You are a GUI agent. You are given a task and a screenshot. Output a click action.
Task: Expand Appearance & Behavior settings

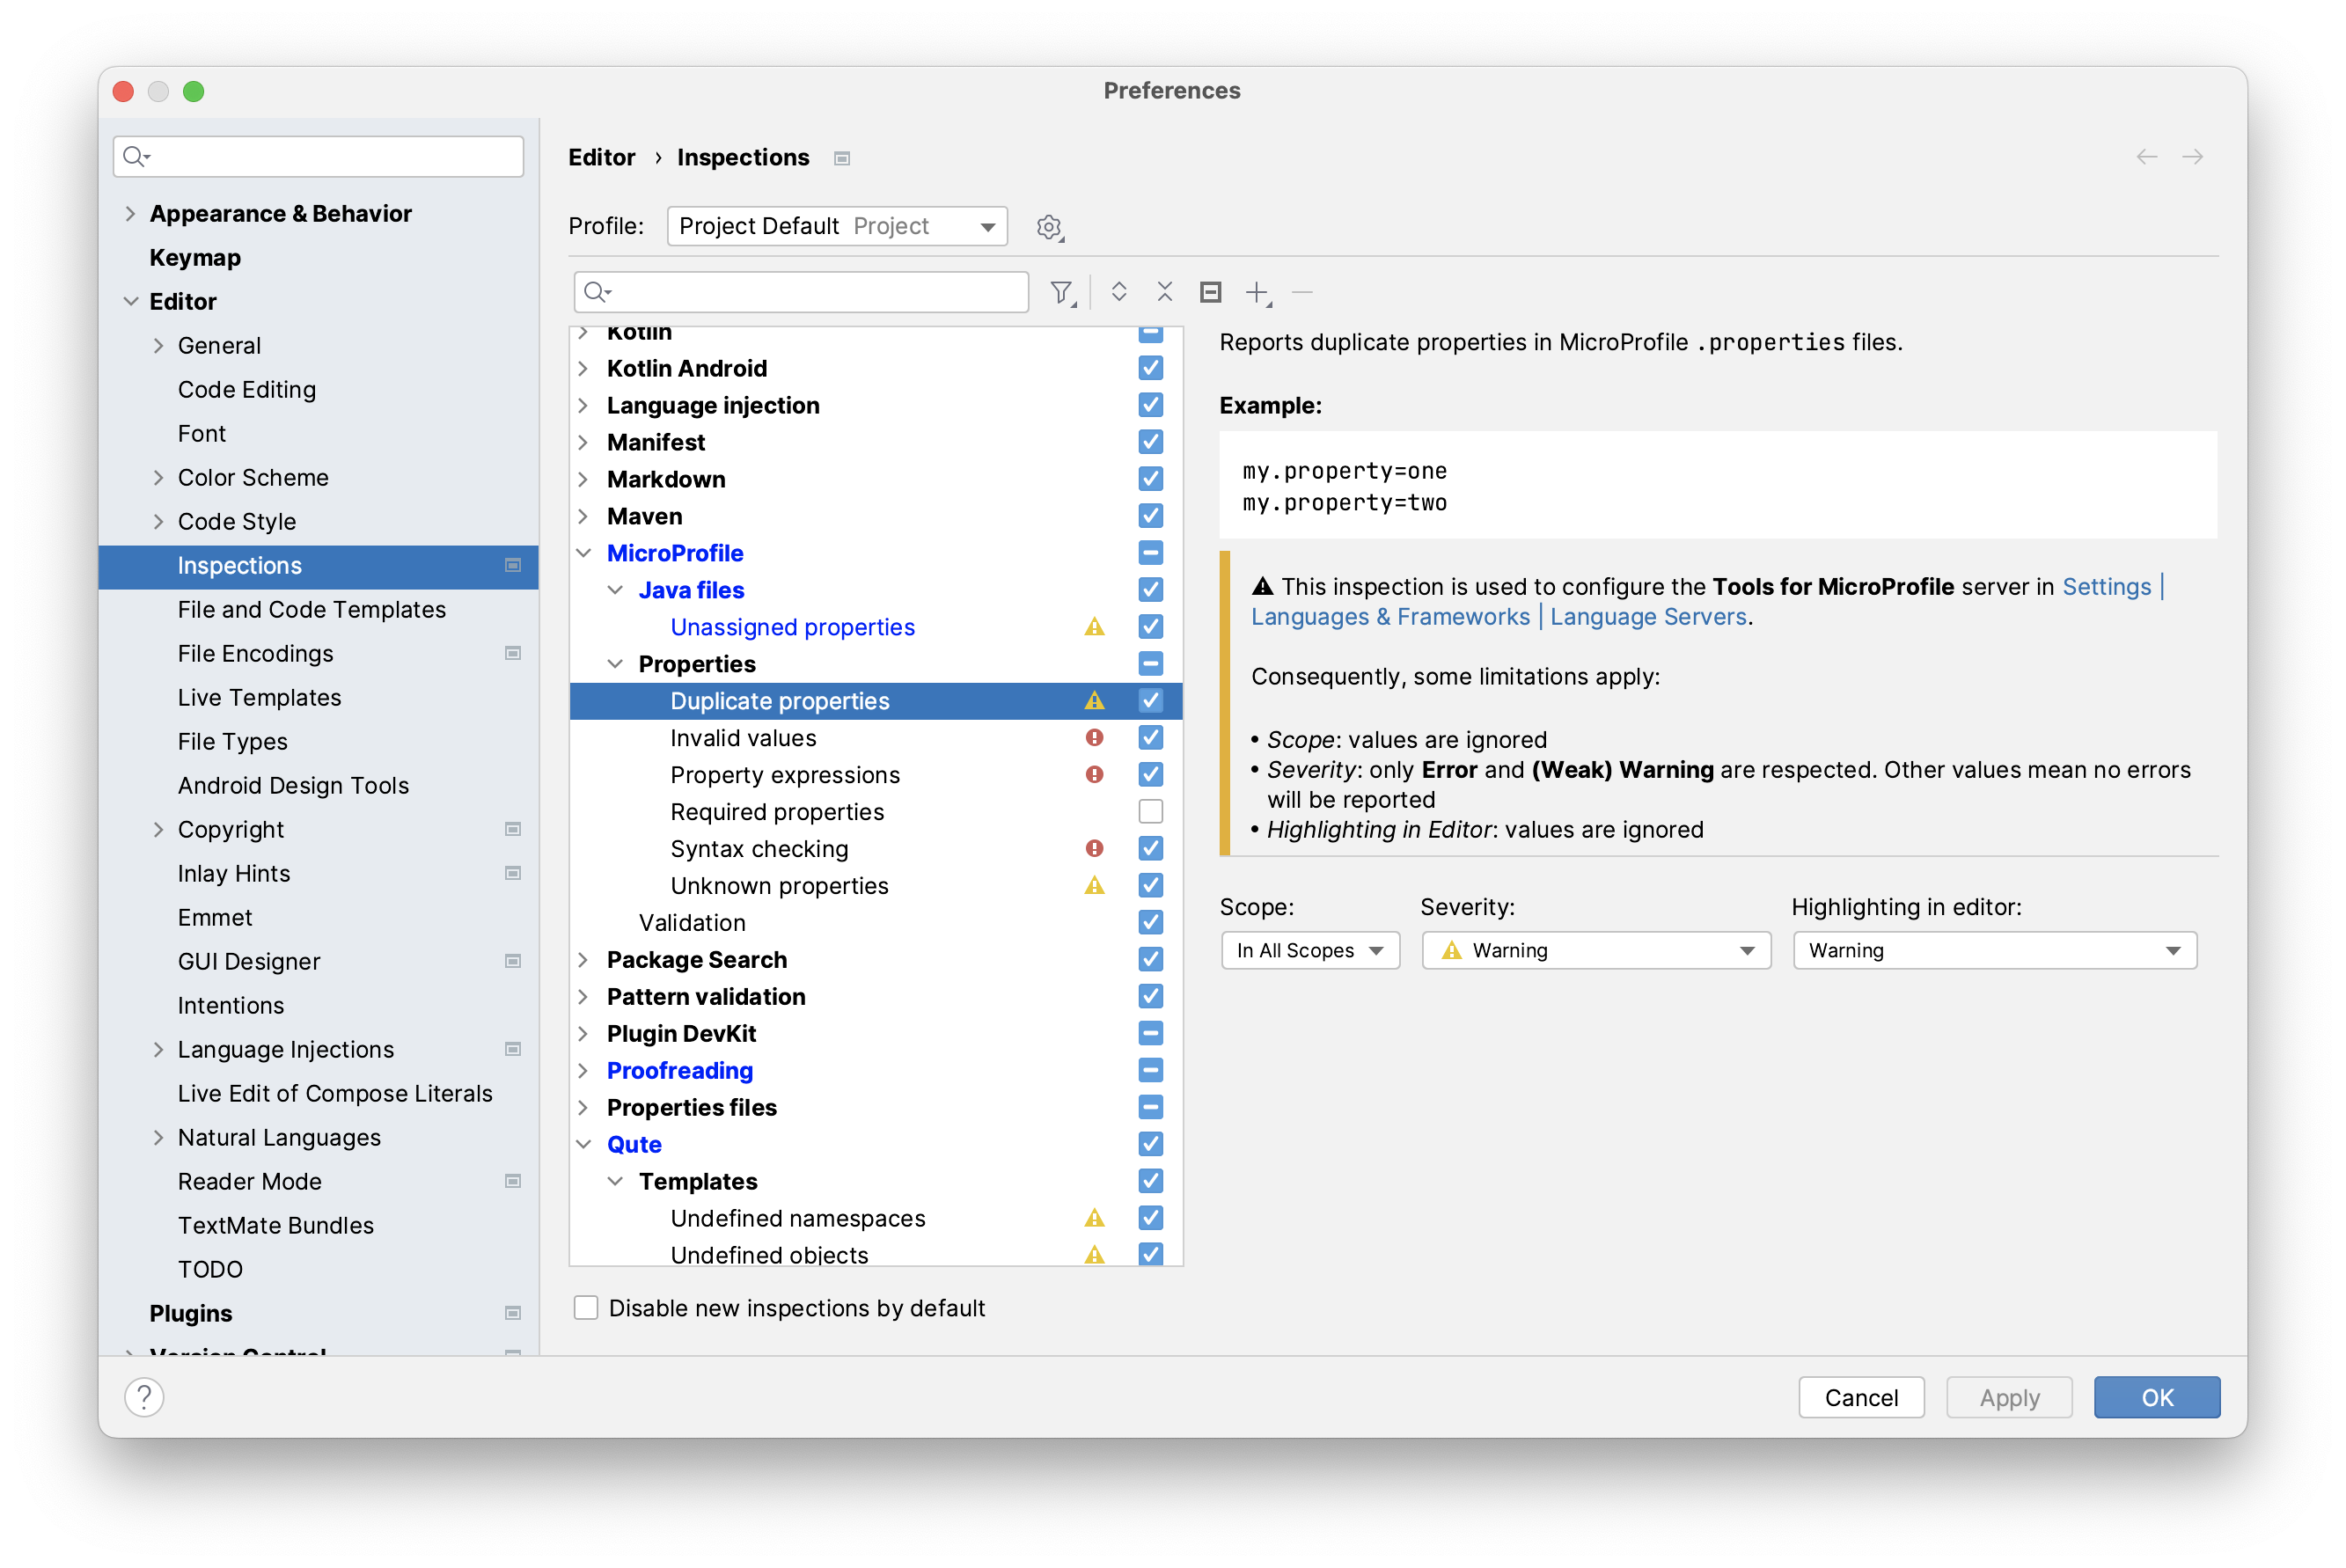pos(130,214)
